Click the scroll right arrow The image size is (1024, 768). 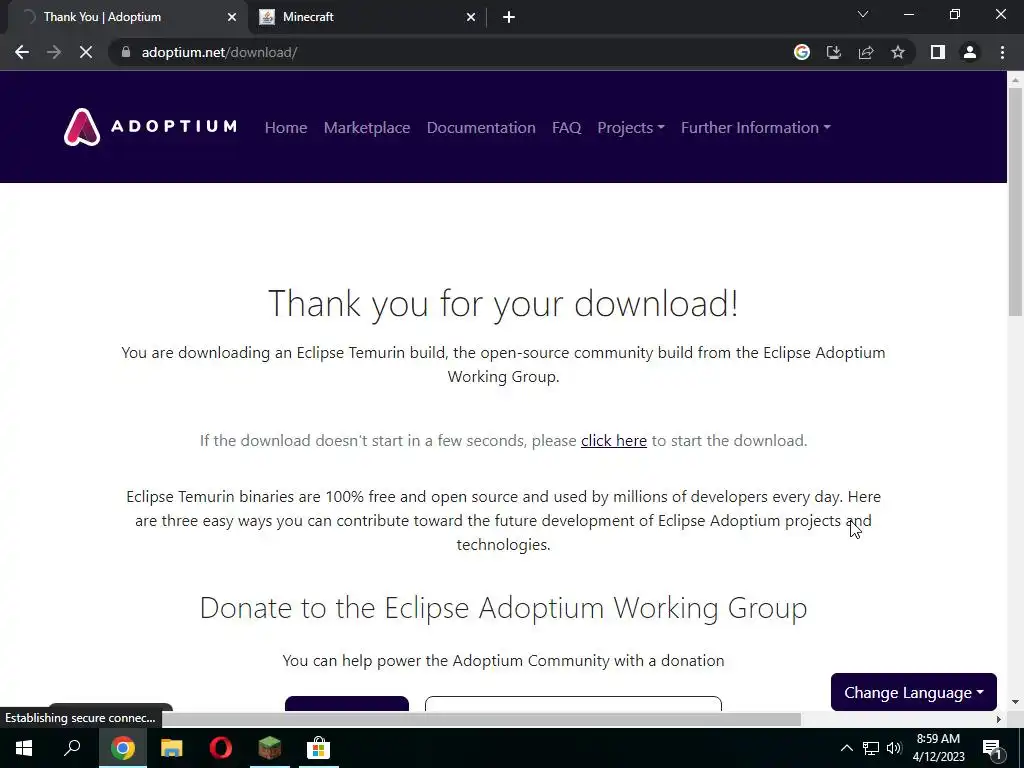(999, 720)
